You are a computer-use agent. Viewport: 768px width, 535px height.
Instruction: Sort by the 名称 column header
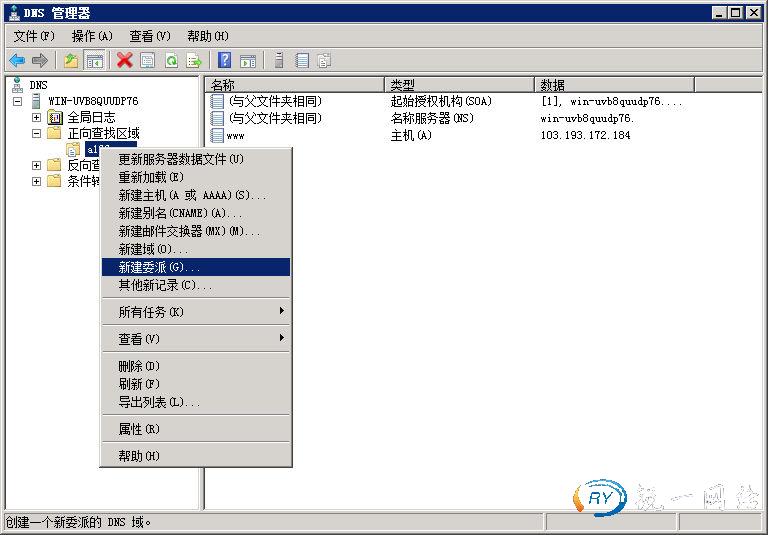click(x=294, y=85)
